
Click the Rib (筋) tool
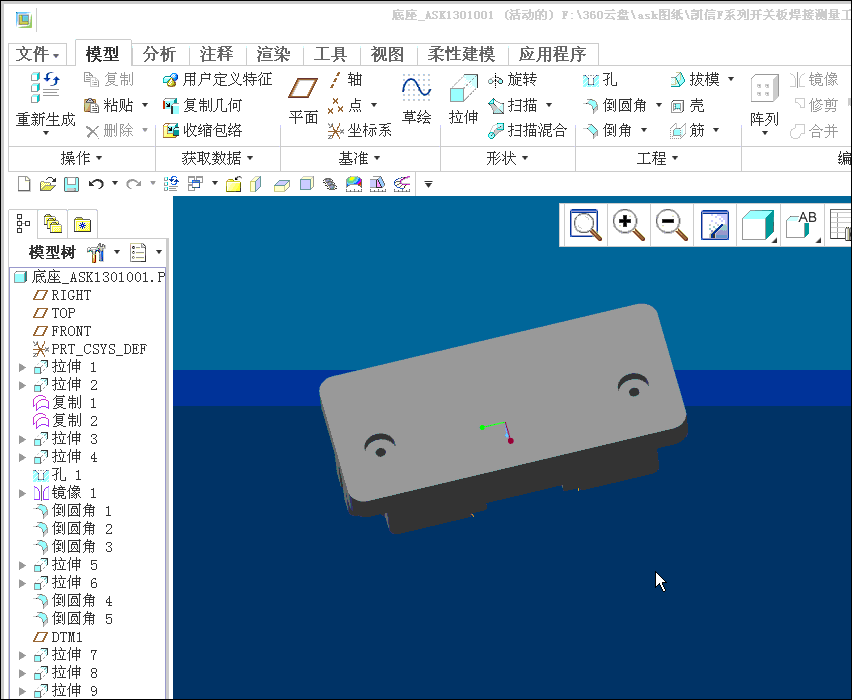tap(687, 130)
